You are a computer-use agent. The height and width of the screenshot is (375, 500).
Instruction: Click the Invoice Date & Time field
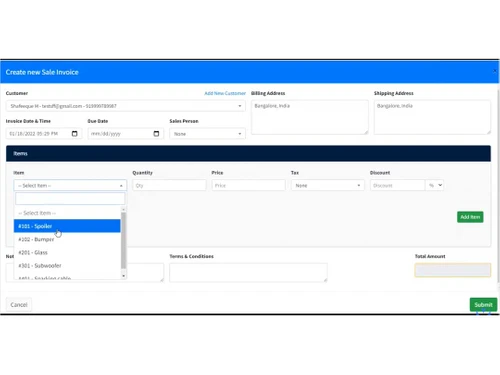(44, 134)
